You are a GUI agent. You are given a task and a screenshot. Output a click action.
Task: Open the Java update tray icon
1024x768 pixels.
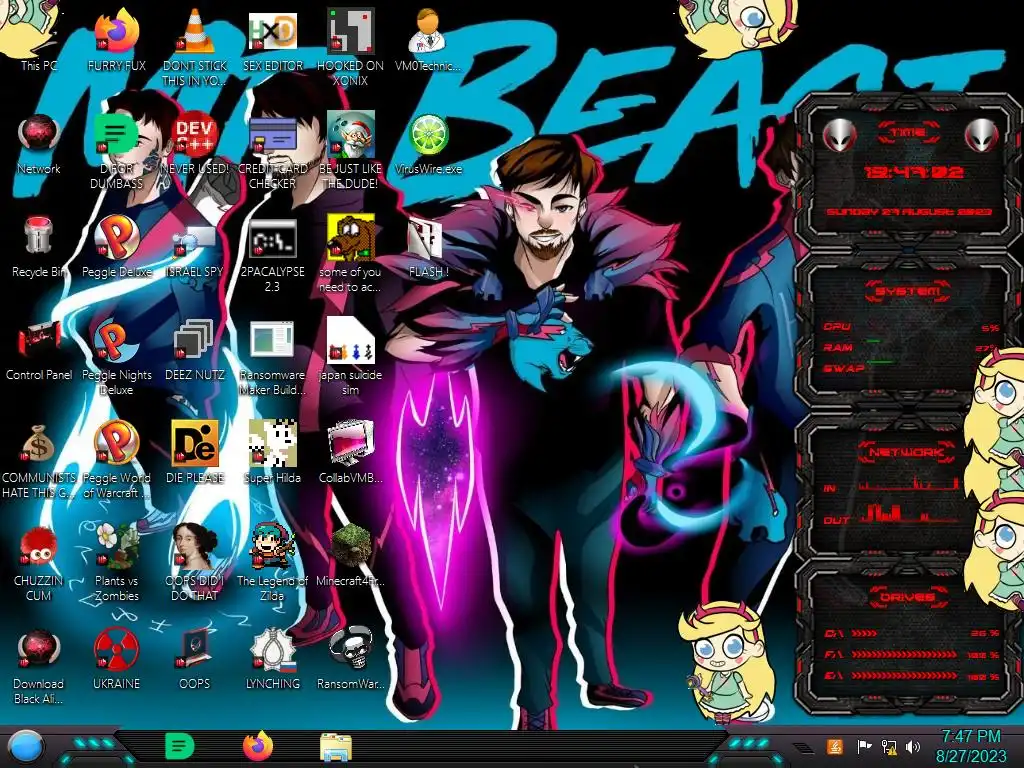tap(835, 746)
